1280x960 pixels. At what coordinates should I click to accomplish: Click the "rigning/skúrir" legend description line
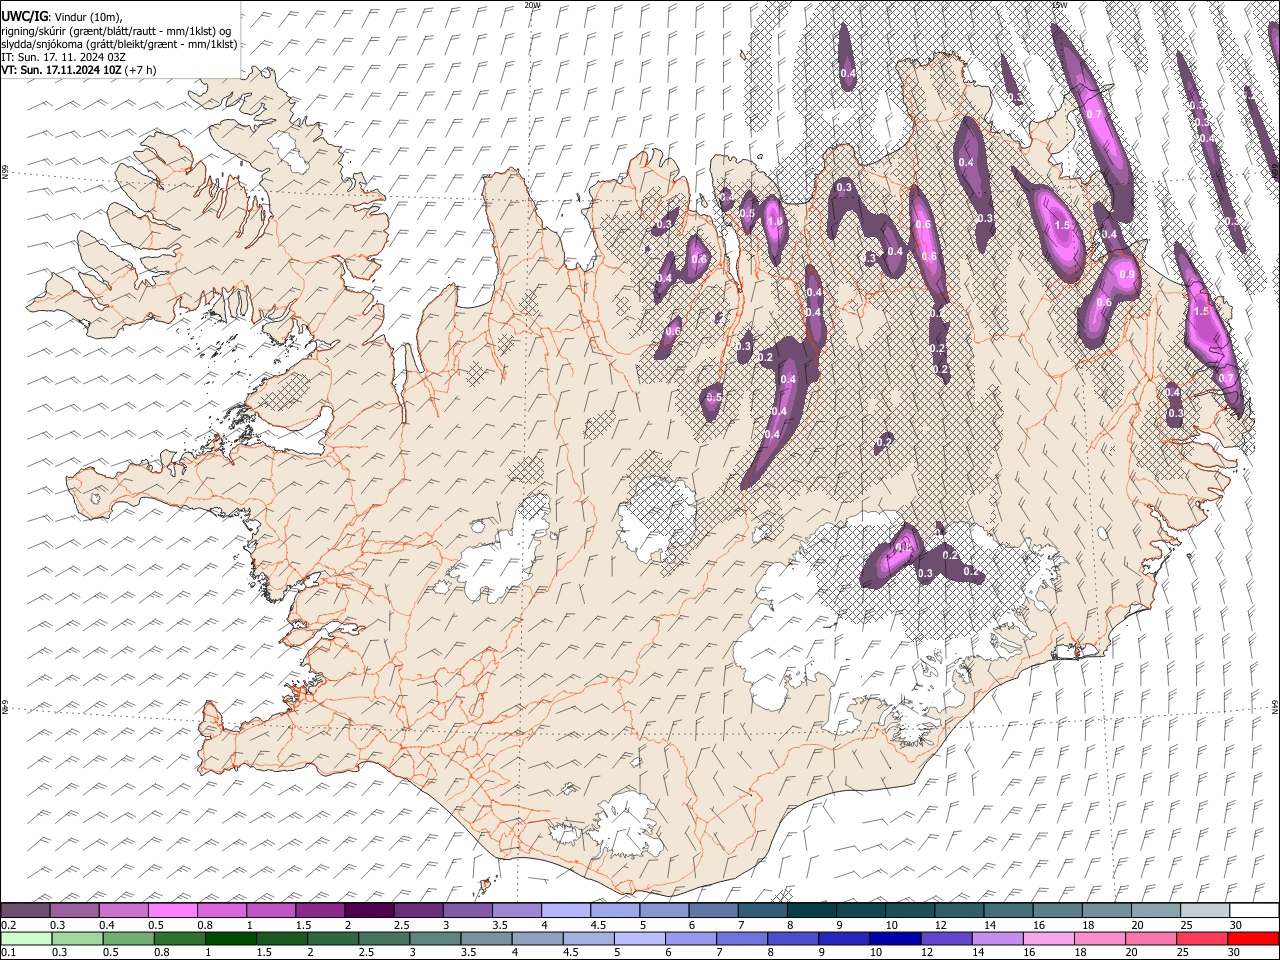[x=117, y=30]
